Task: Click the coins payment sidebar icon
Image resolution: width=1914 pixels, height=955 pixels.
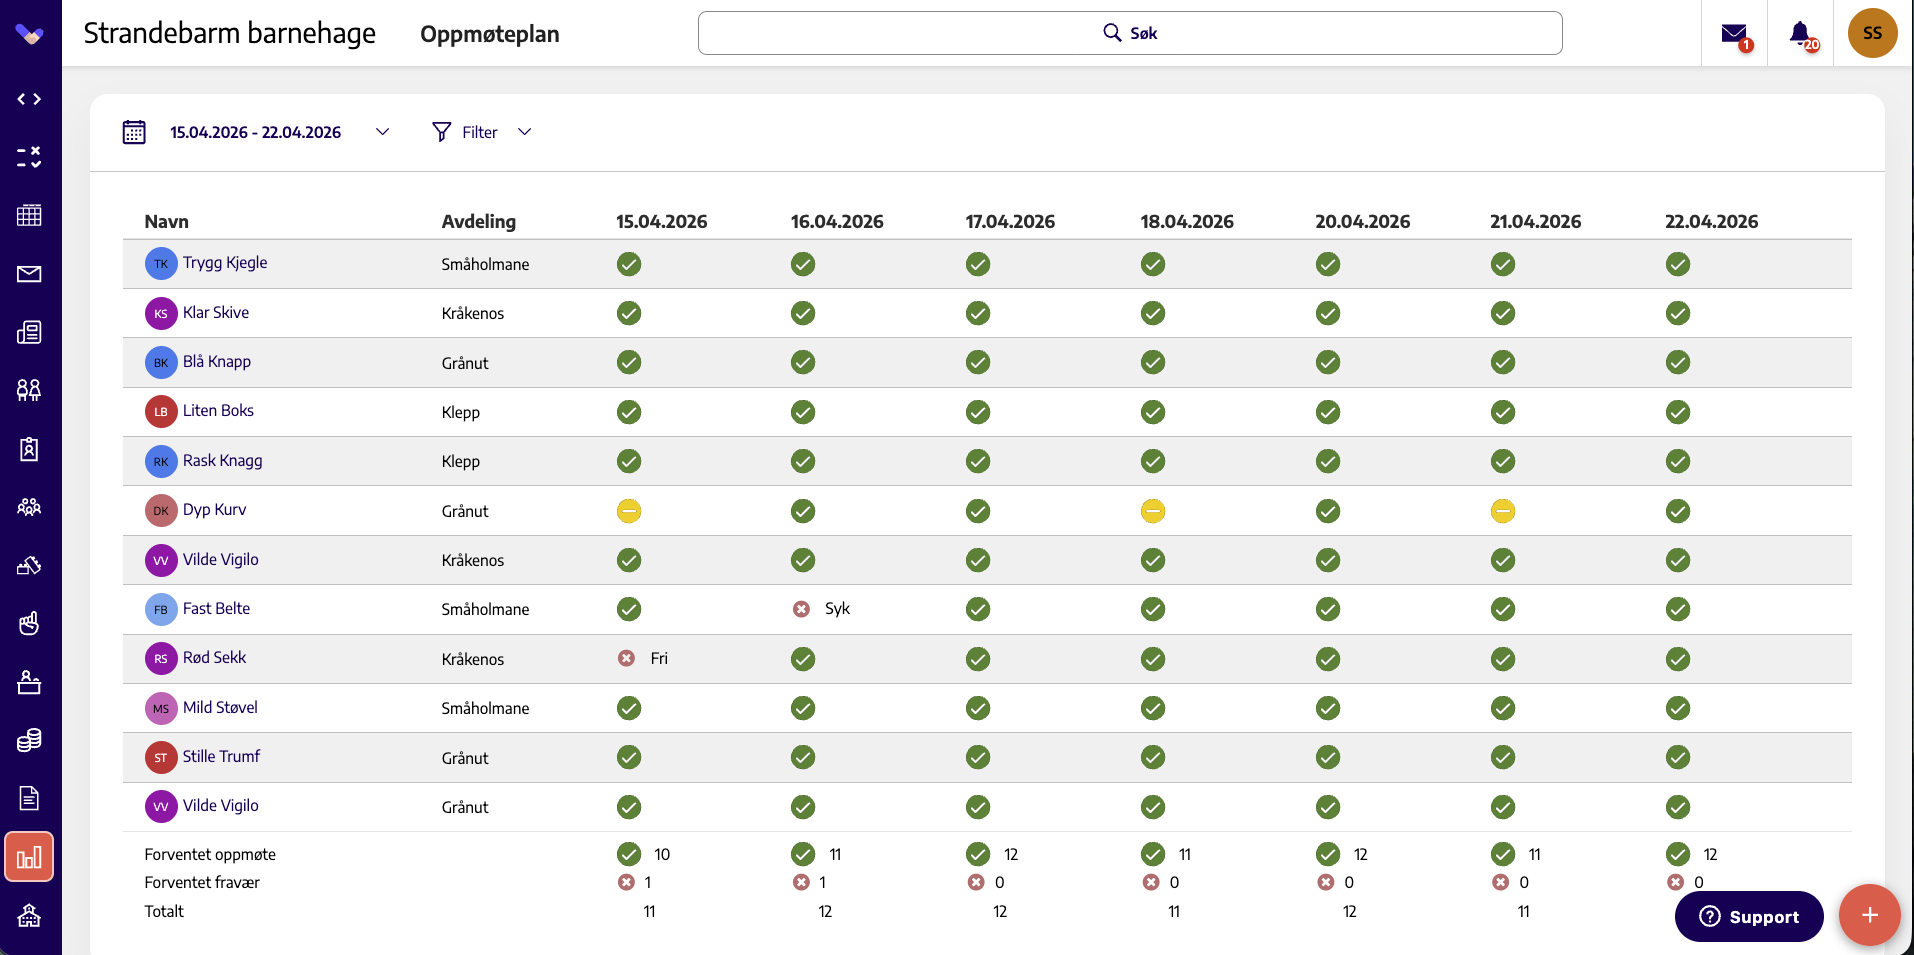Action: pyautogui.click(x=29, y=740)
